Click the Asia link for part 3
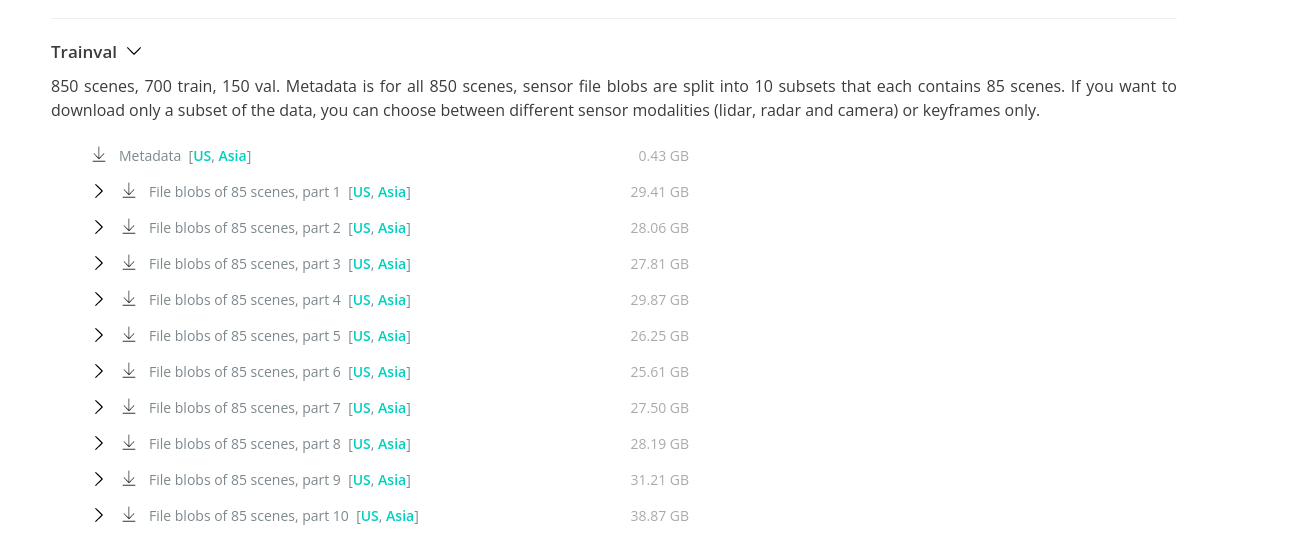 point(392,264)
